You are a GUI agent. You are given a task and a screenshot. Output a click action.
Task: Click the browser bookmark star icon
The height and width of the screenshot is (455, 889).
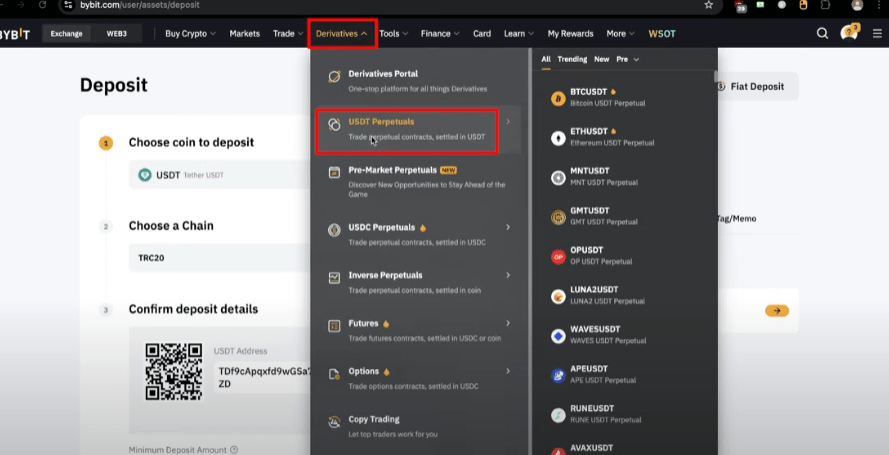point(708,5)
